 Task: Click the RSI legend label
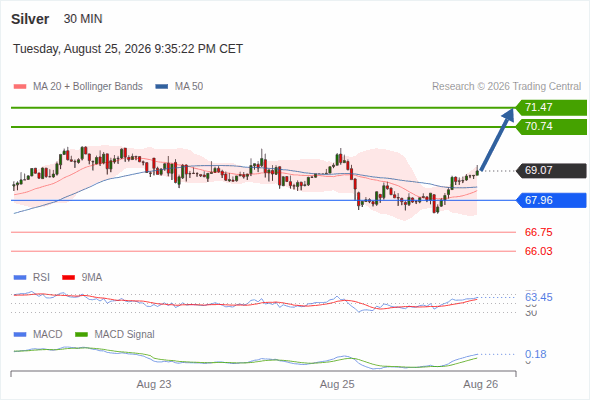[41, 278]
